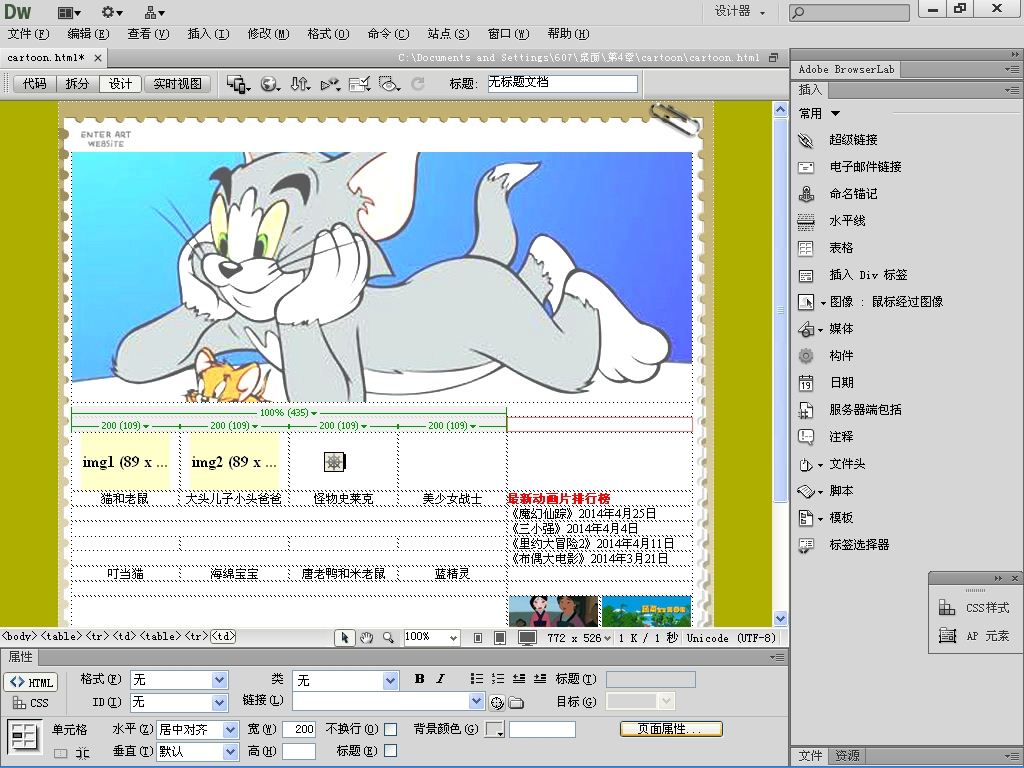Open the ID dropdown
Image resolution: width=1024 pixels, height=768 pixels.
(x=220, y=702)
